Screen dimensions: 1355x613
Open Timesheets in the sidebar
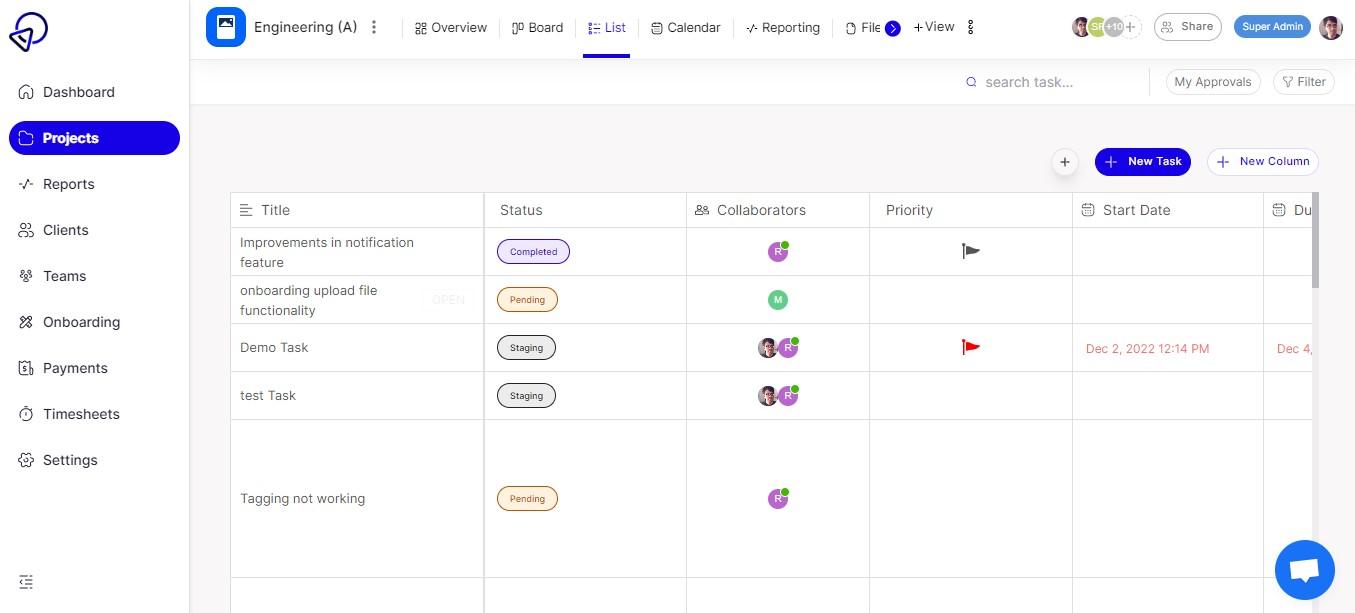(81, 414)
